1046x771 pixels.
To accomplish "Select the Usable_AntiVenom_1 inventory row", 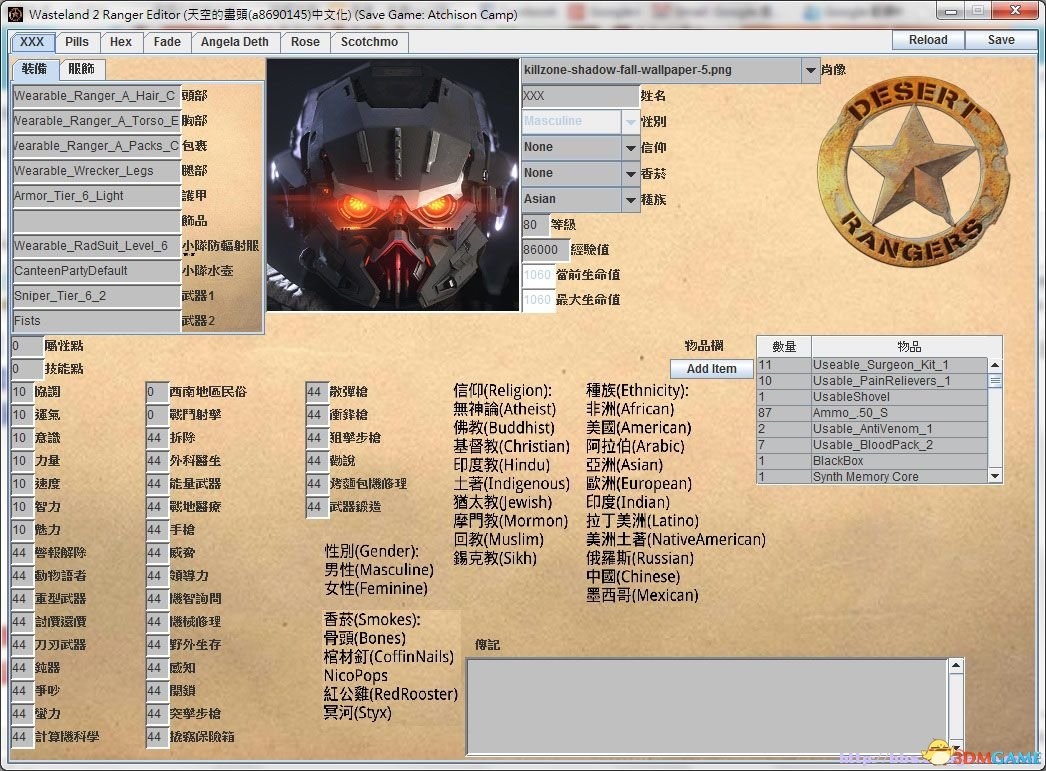I will coord(873,429).
